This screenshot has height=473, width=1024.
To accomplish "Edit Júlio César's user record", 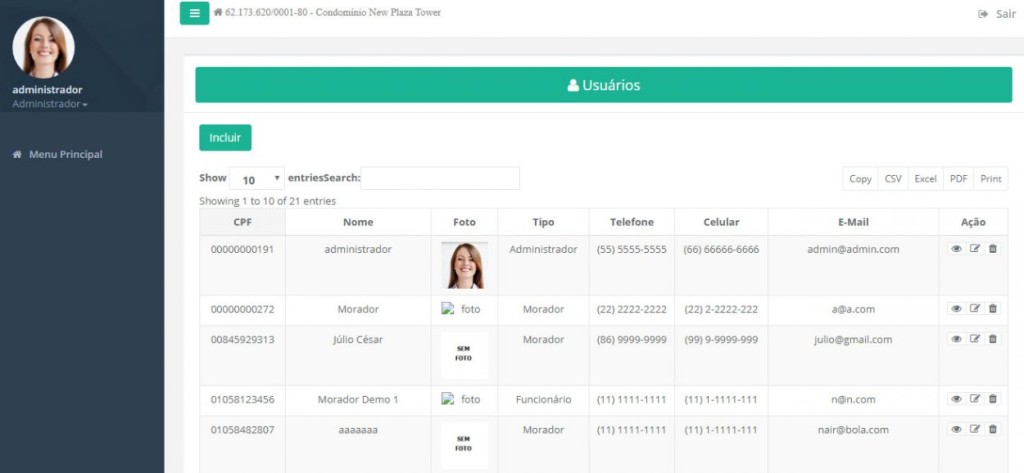I will coord(975,339).
